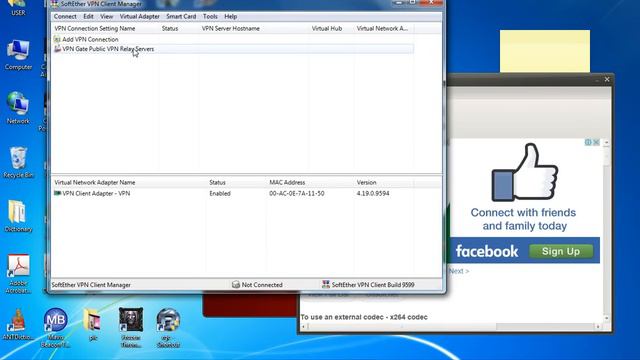The image size is (640, 360).
Task: Open the Virtual Adapter menu
Action: pyautogui.click(x=139, y=16)
